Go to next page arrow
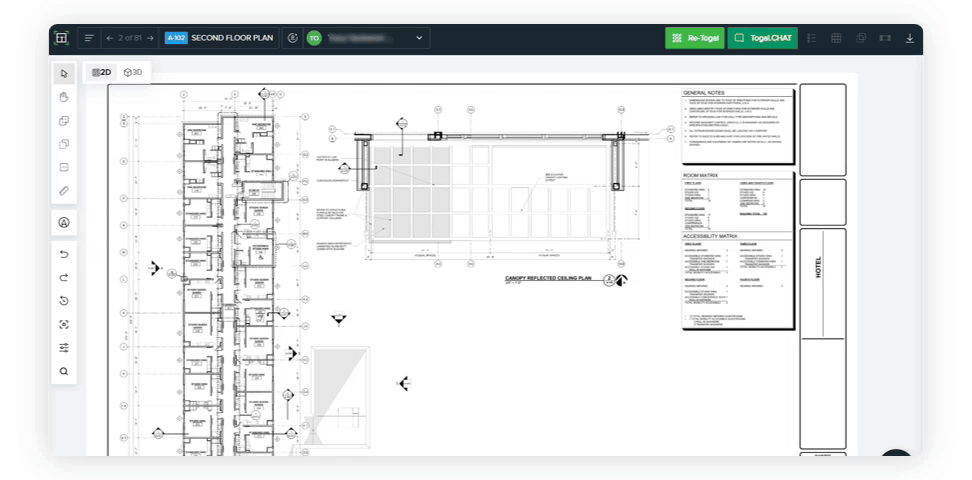This screenshot has width=972, height=480. pyautogui.click(x=150, y=38)
